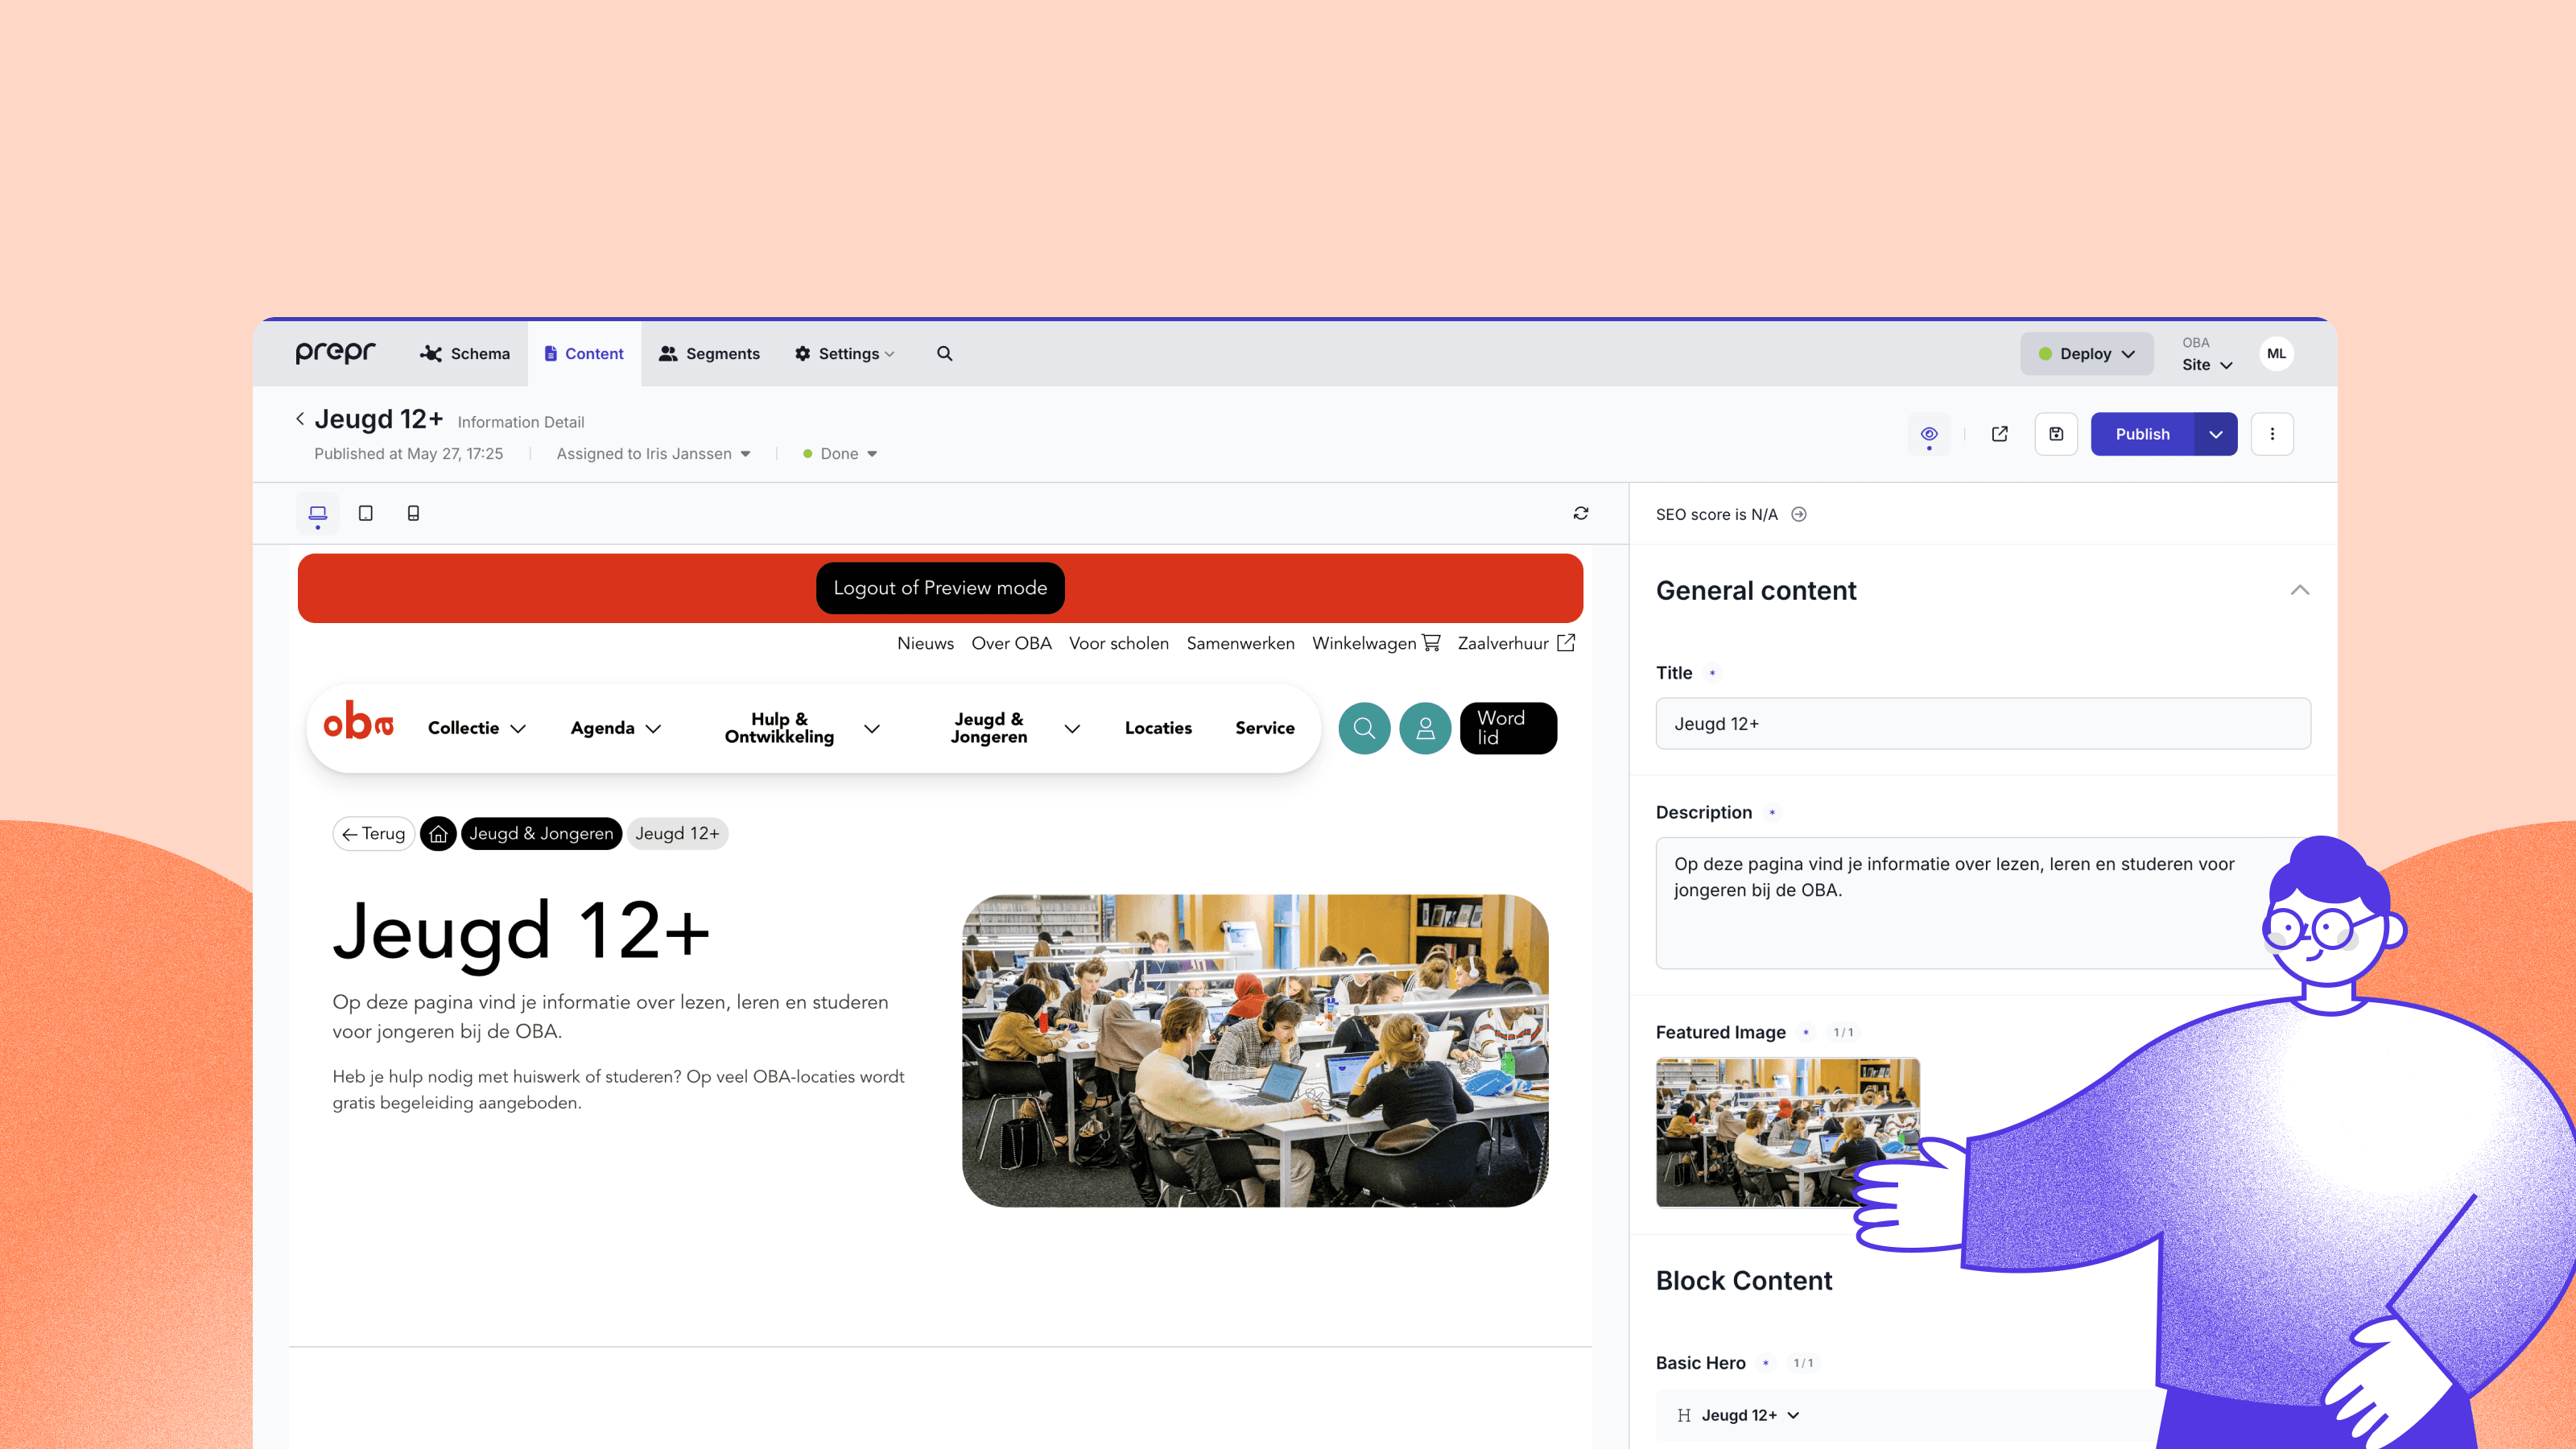Expand the Agenda menu
2576x1449 pixels.
pos(615,728)
